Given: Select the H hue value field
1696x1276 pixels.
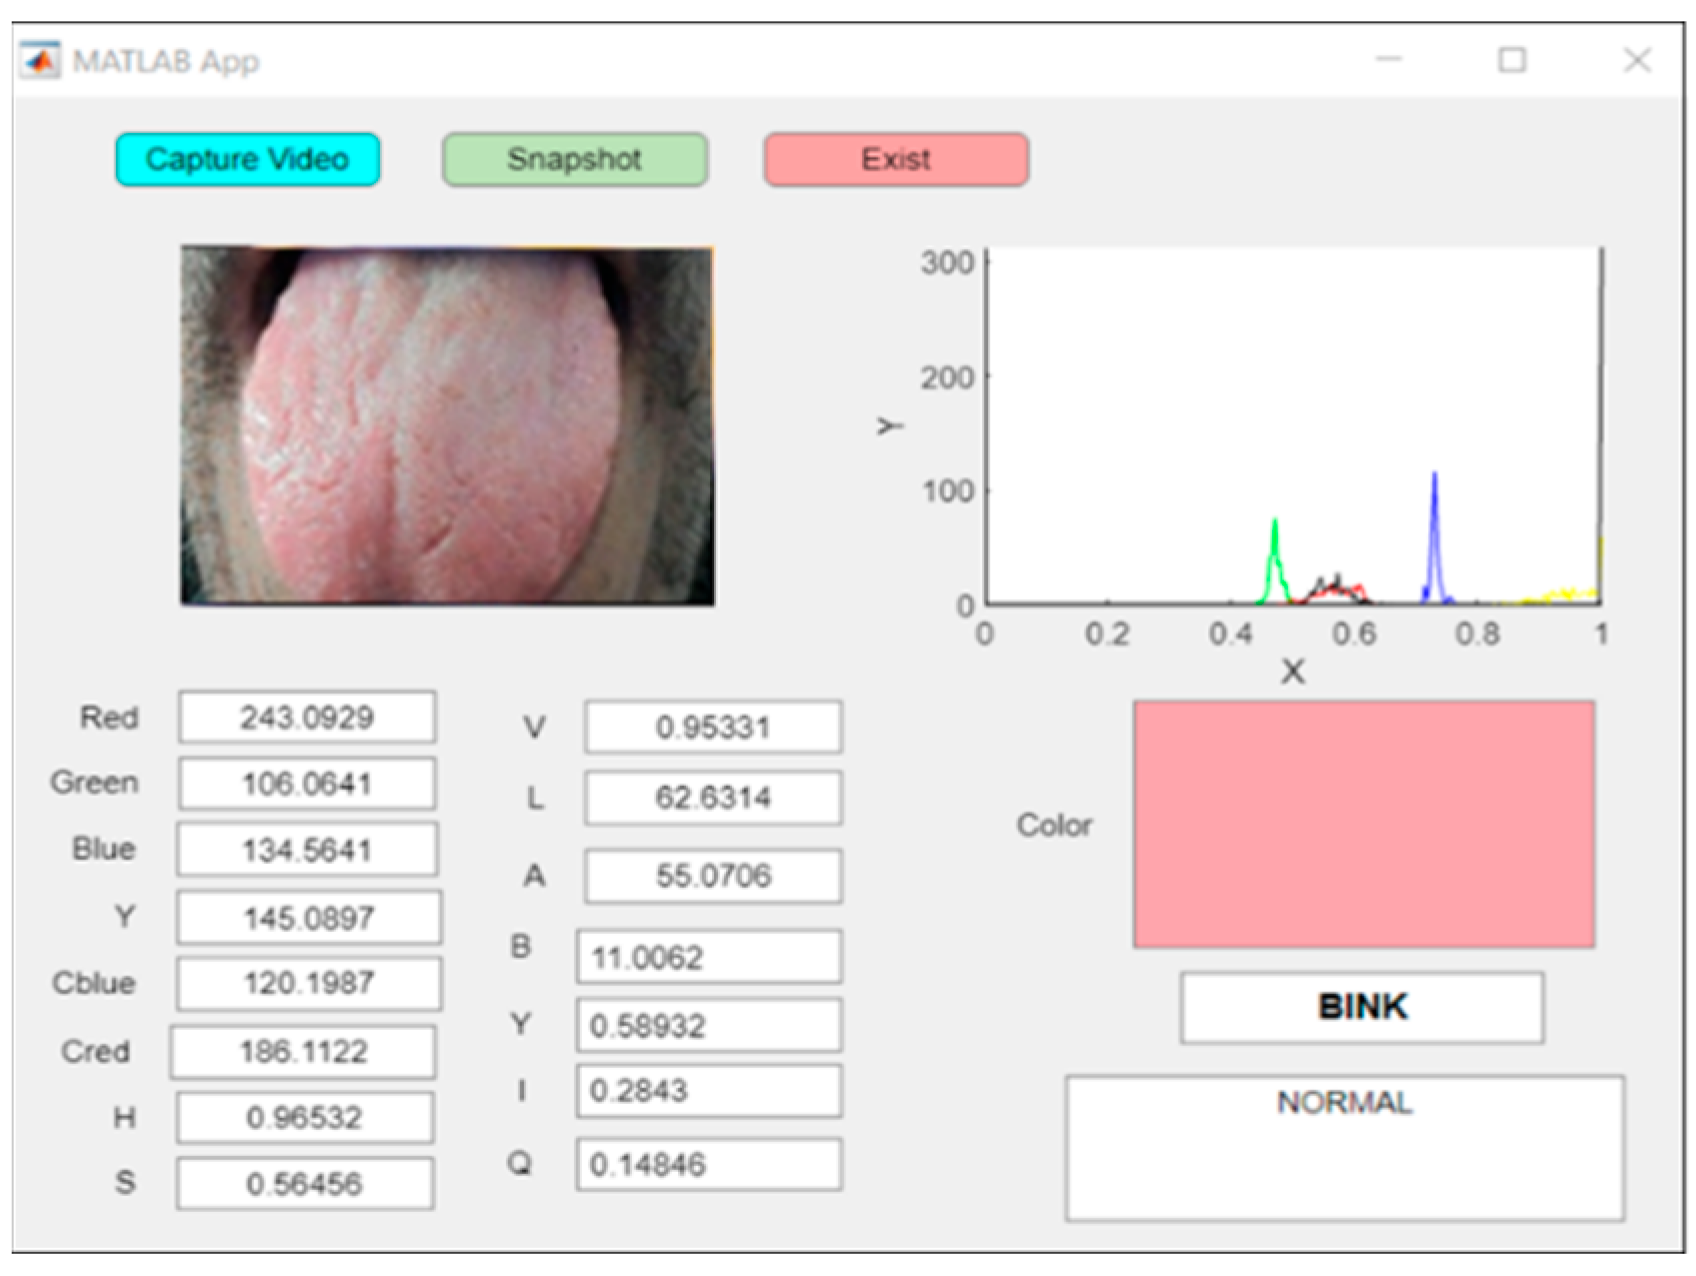Looking at the screenshot, I should tap(305, 1117).
